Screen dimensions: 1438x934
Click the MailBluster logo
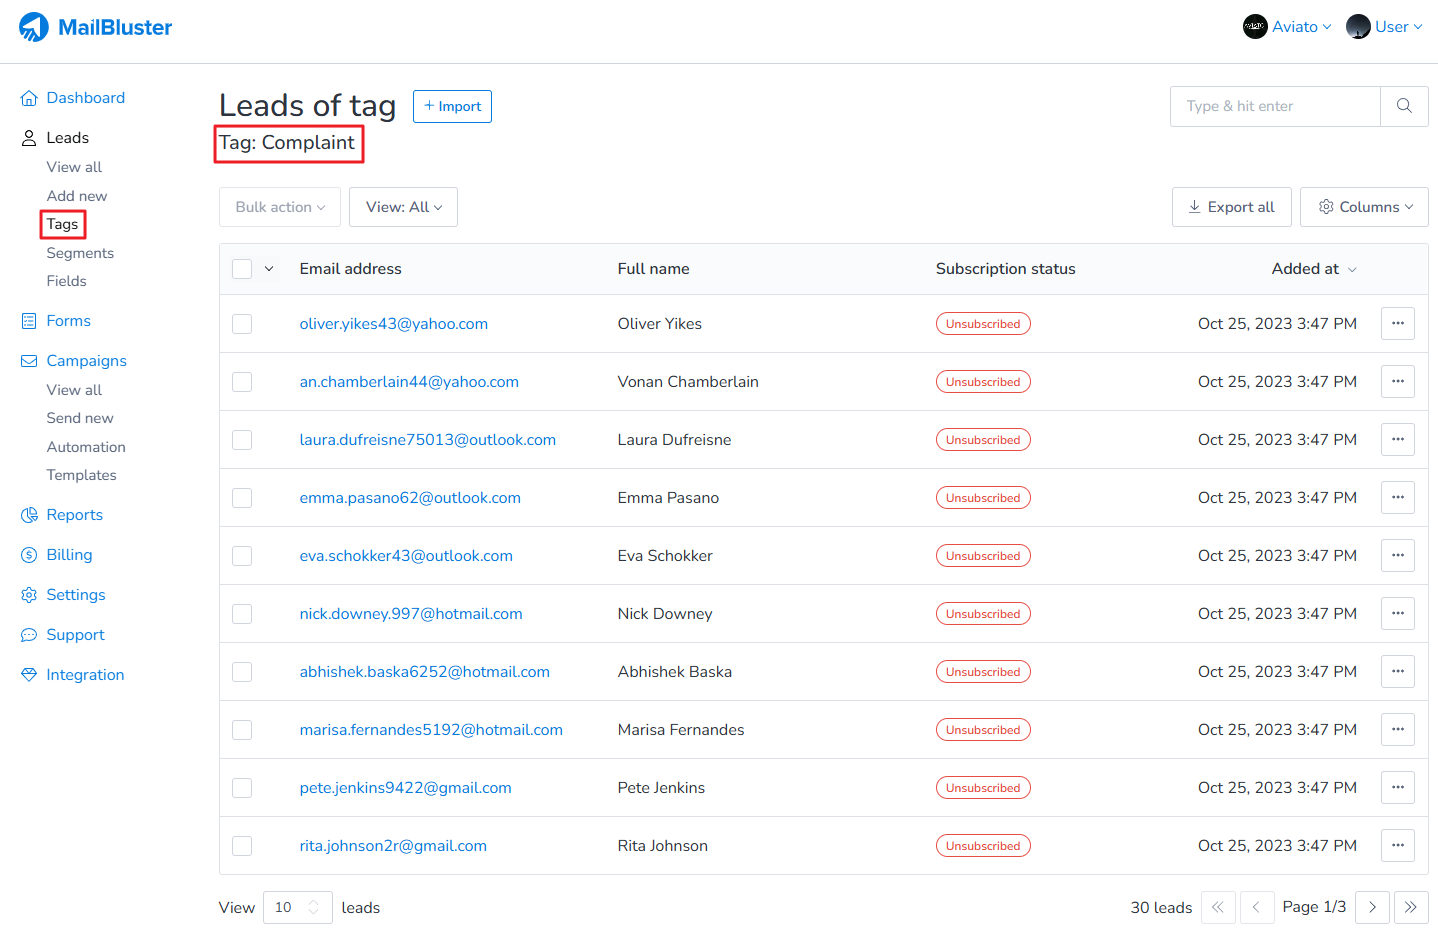96,27
